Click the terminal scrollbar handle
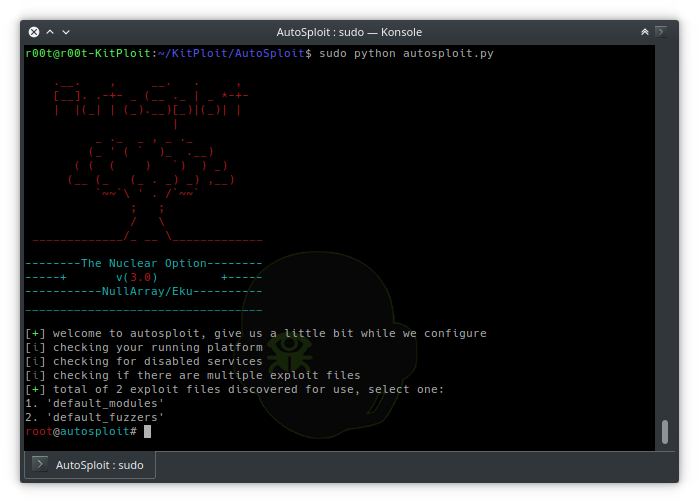Screen dimensions: 699x503 click(x=665, y=432)
